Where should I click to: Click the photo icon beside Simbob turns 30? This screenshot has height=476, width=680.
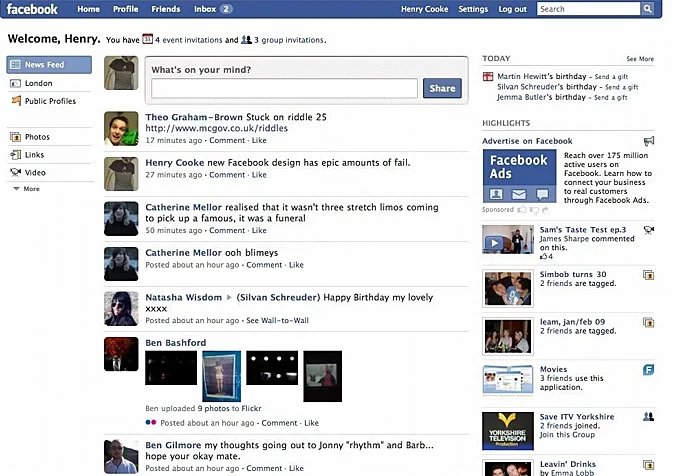point(648,275)
